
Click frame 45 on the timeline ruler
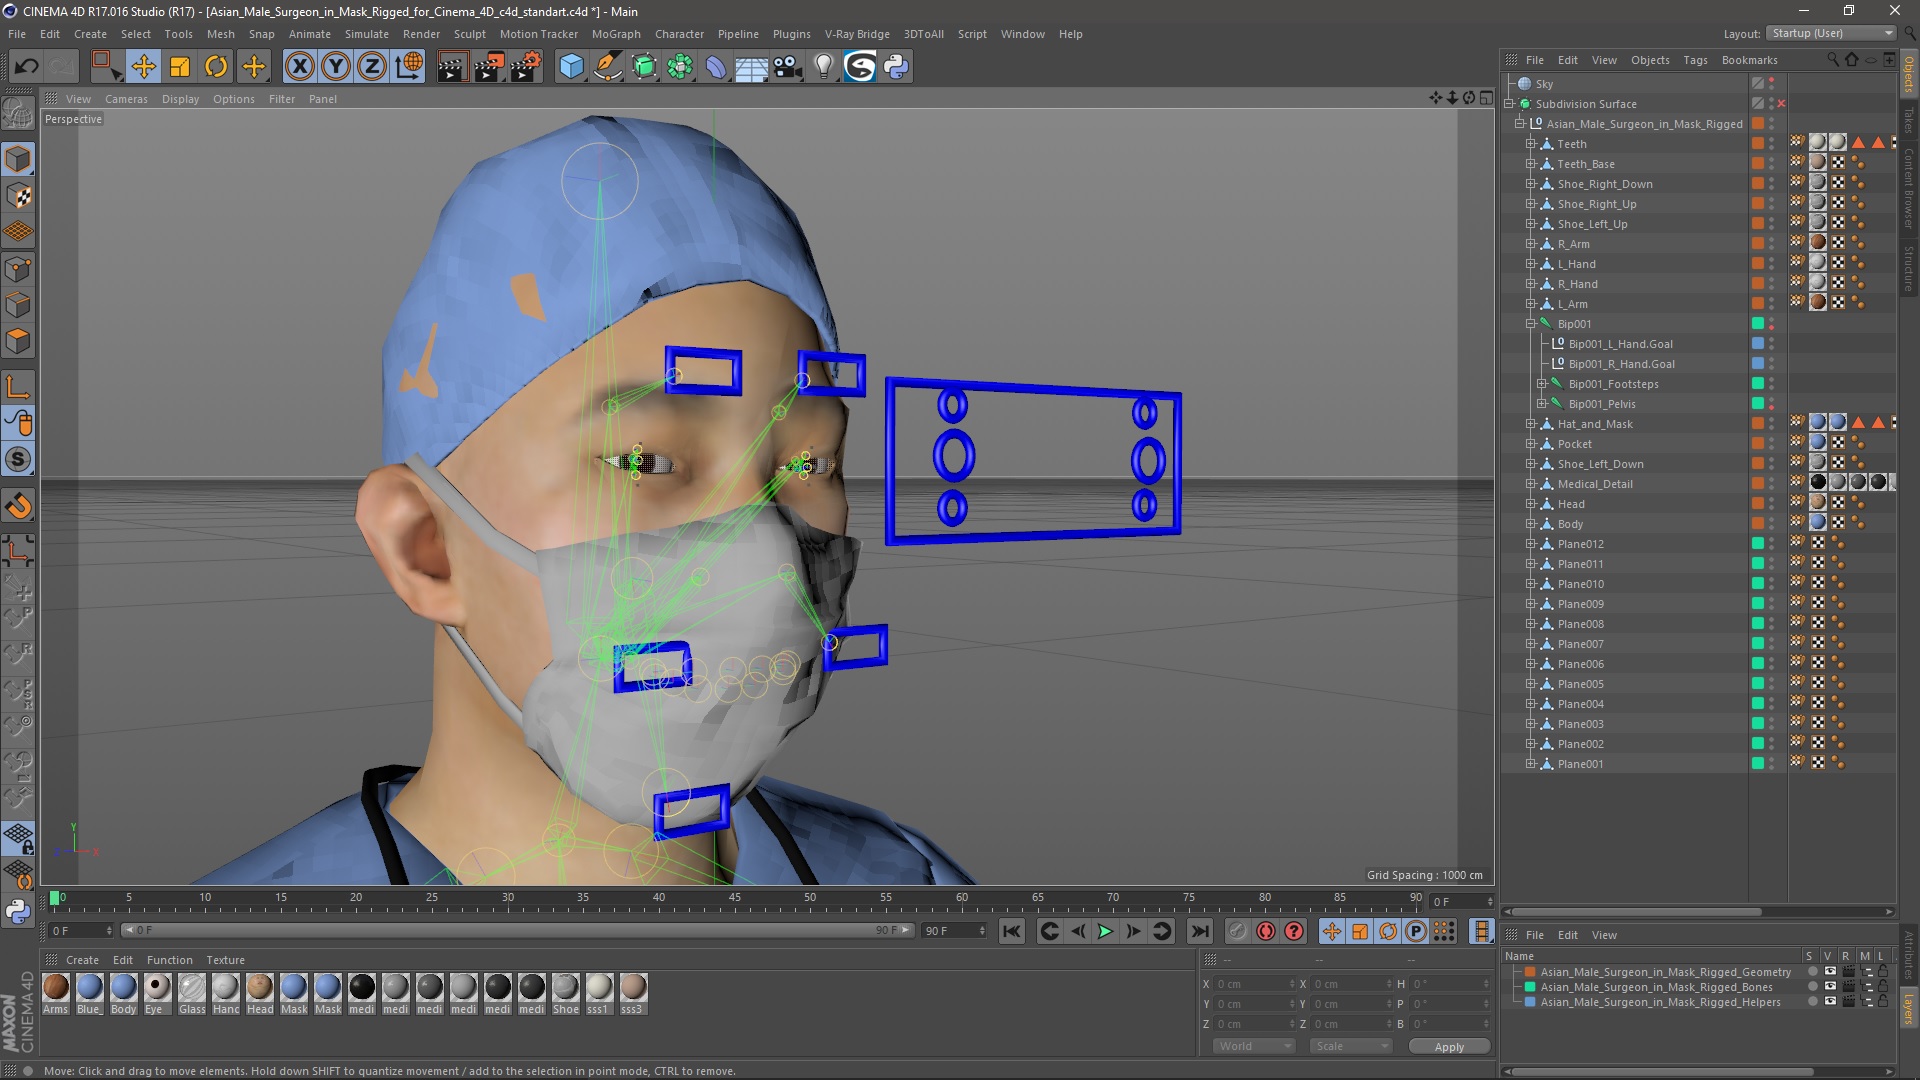pos(734,898)
